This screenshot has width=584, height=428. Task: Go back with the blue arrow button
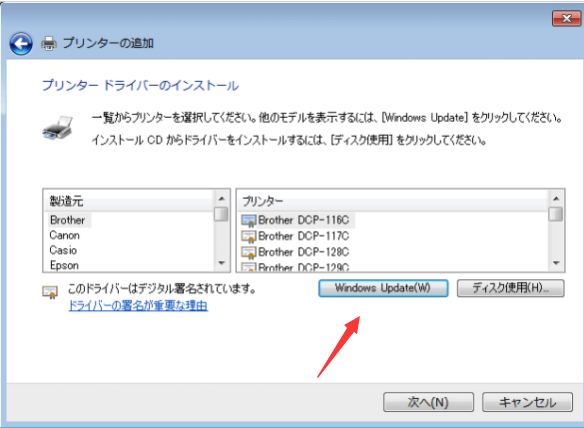pyautogui.click(x=21, y=44)
